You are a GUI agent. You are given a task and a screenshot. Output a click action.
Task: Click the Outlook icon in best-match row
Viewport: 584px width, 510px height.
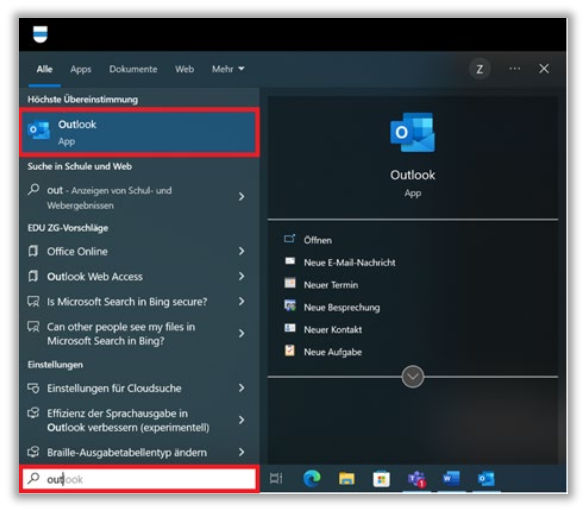[39, 130]
